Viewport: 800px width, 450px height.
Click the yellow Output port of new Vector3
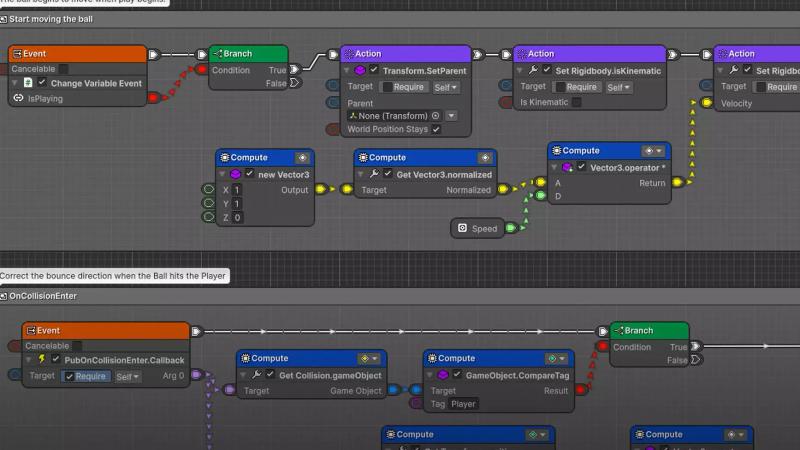click(x=321, y=189)
